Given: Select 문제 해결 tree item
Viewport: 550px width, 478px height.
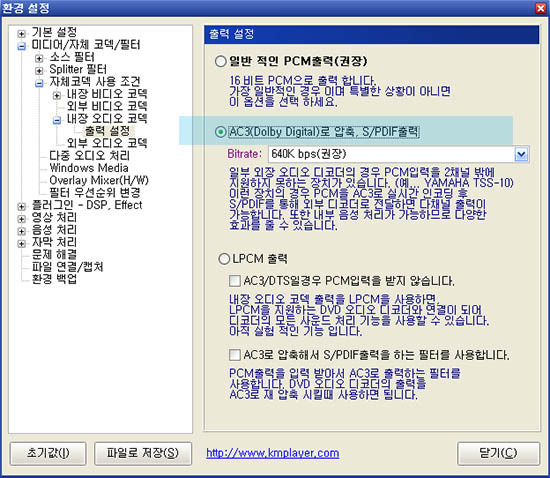Looking at the screenshot, I should point(54,254).
